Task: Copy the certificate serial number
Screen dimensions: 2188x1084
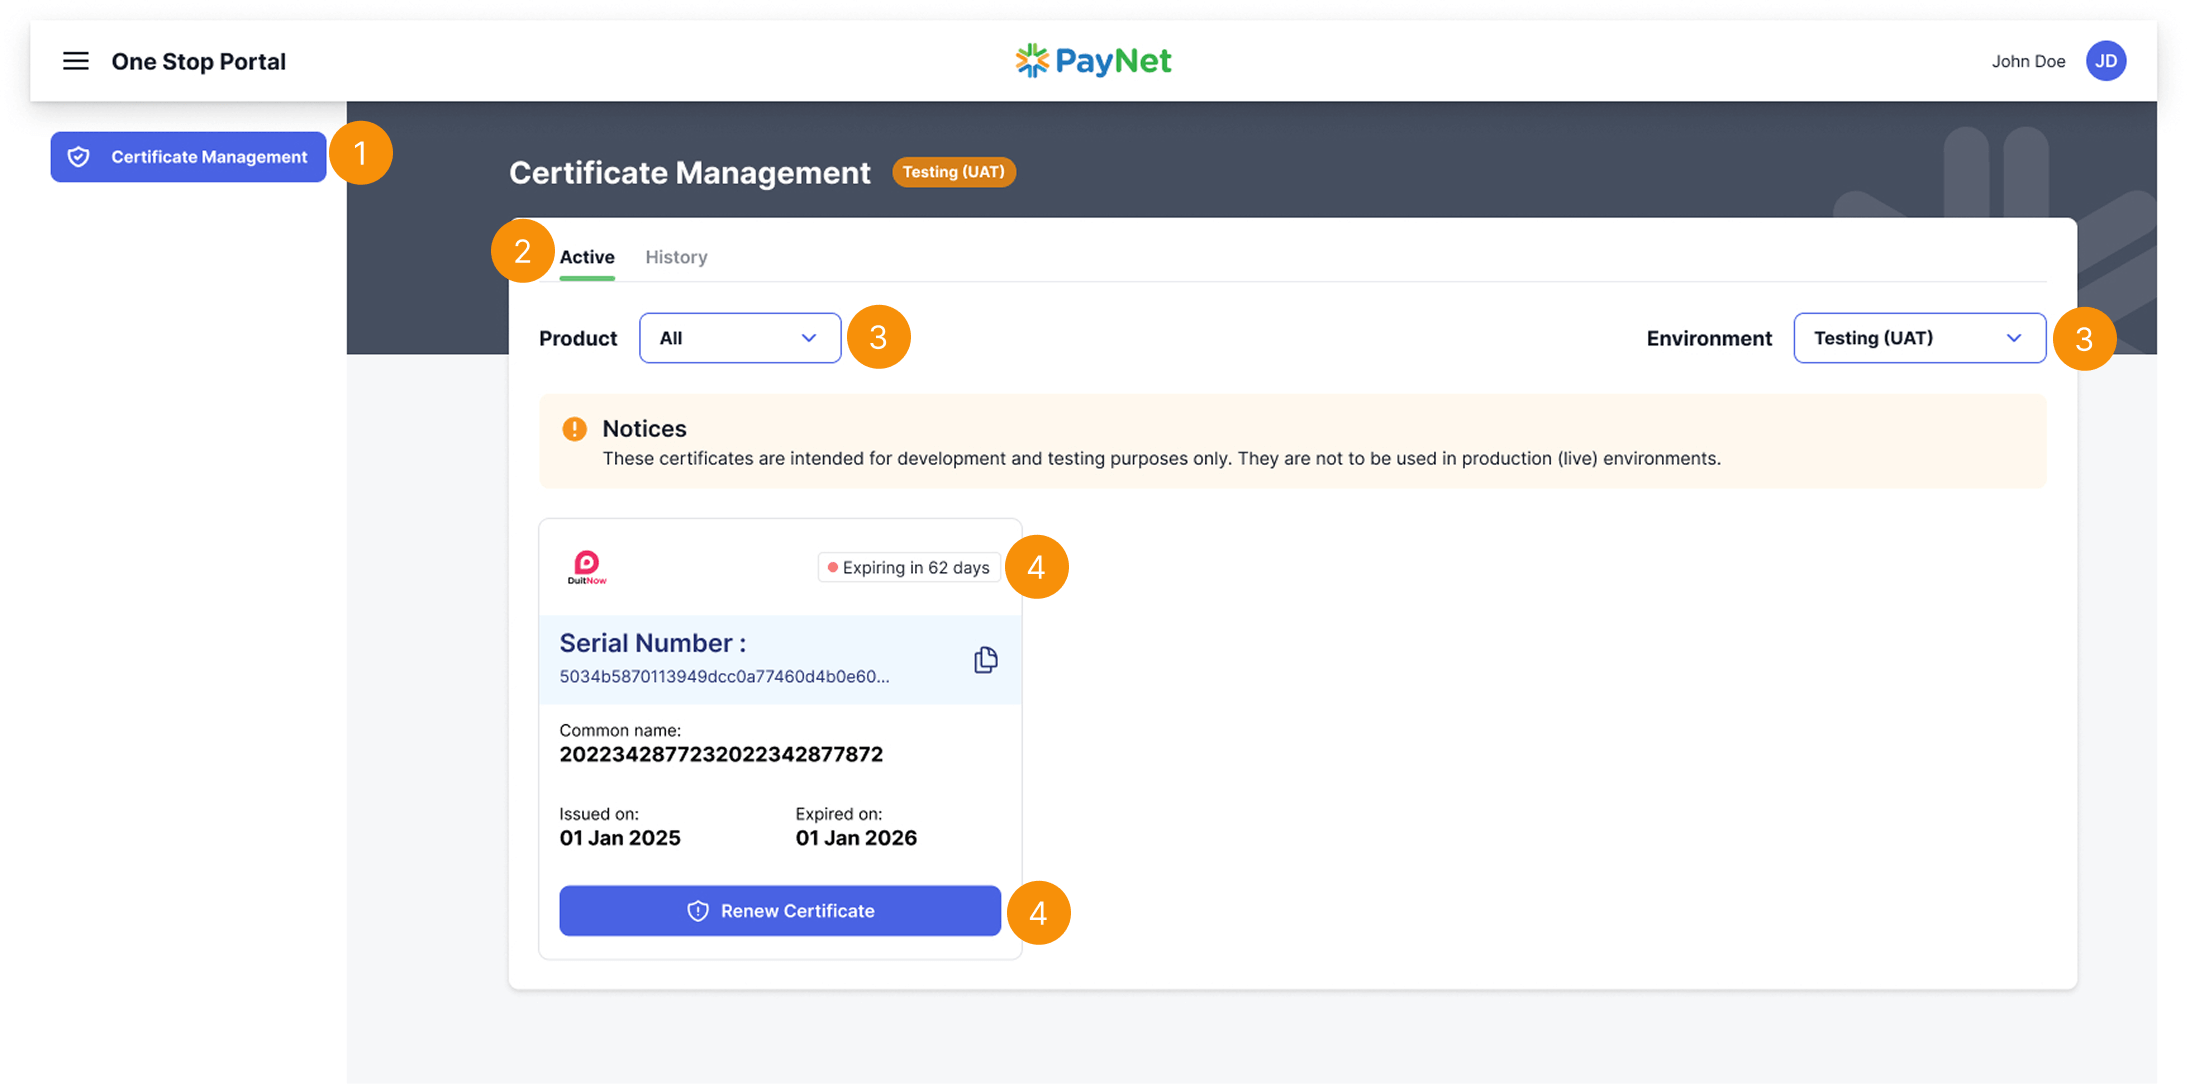Action: point(985,659)
